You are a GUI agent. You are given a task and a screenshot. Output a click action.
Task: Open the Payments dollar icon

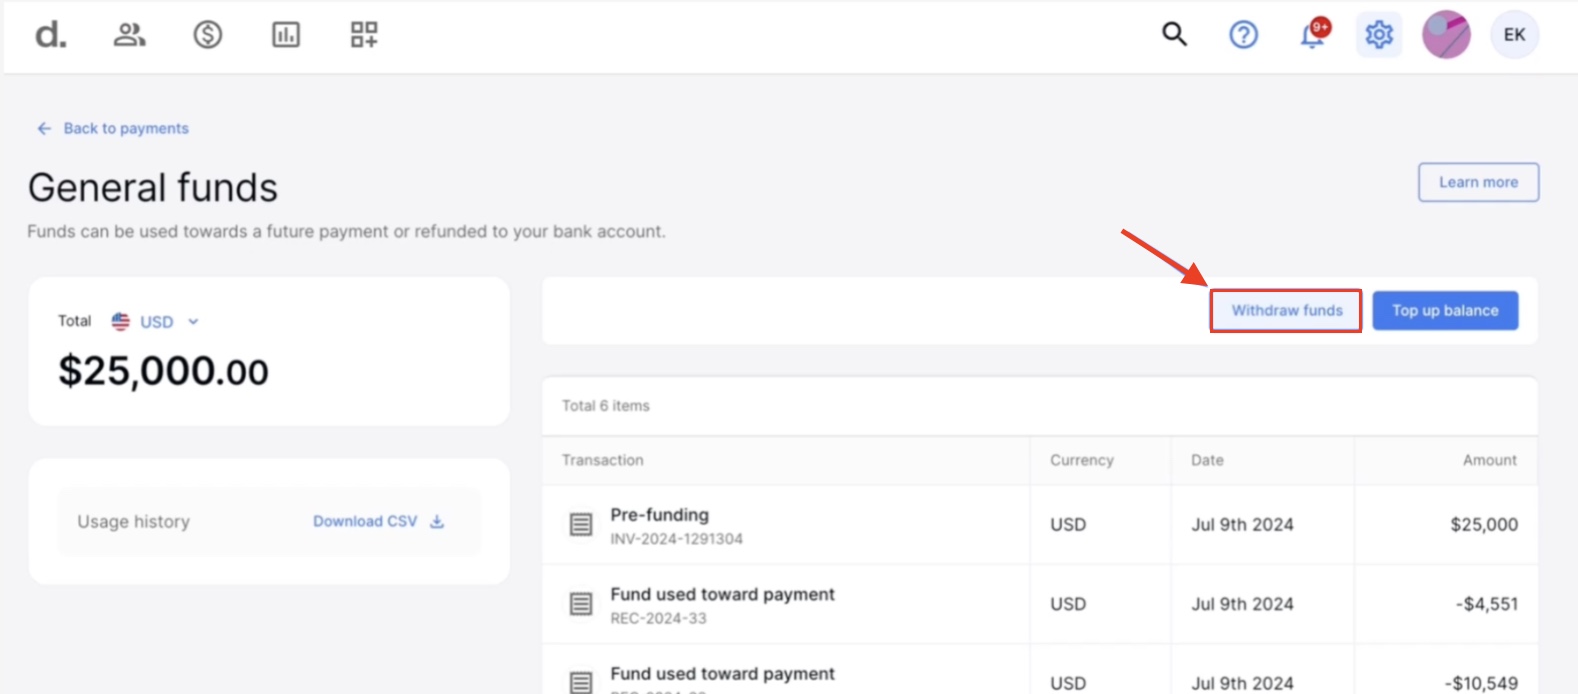[x=208, y=34]
